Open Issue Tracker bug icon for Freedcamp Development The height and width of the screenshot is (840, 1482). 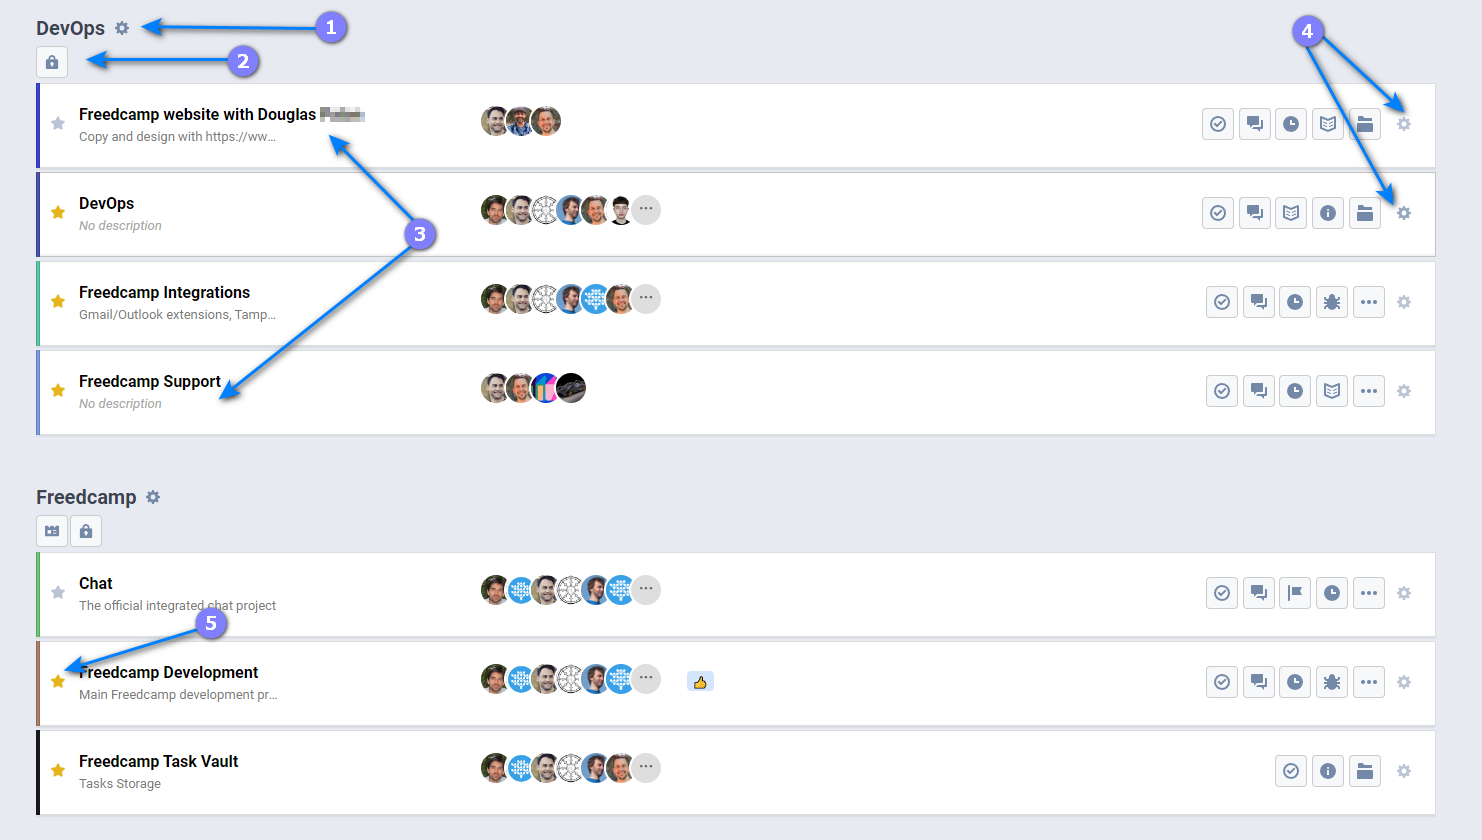[1332, 682]
